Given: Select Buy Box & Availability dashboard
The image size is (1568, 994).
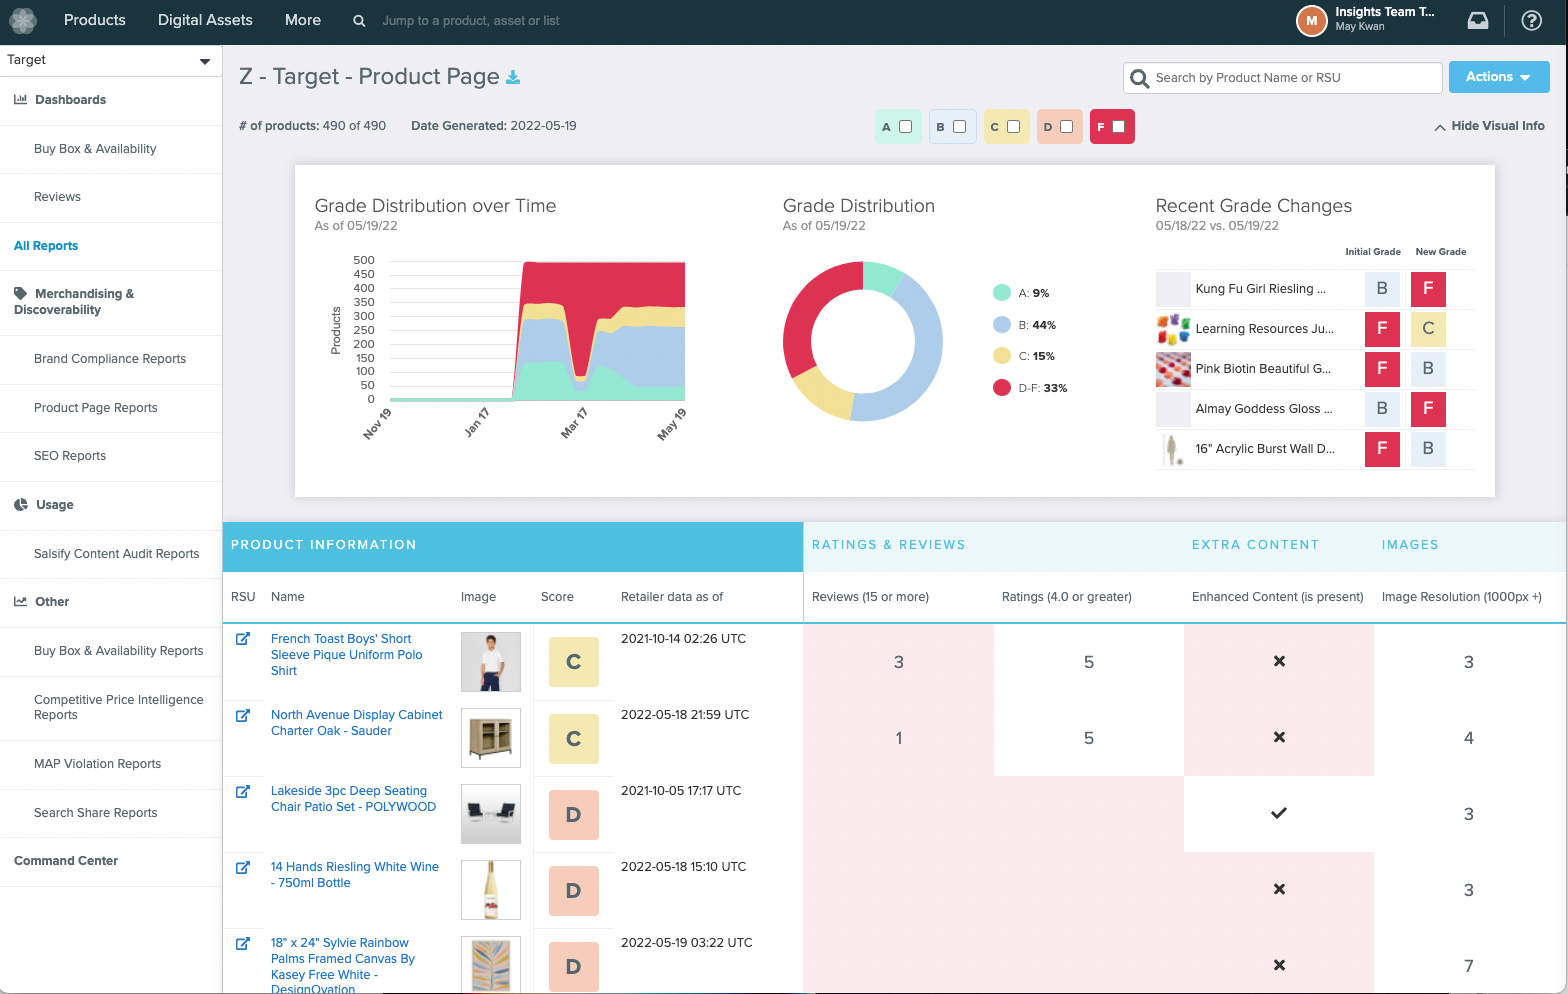Looking at the screenshot, I should (x=95, y=149).
